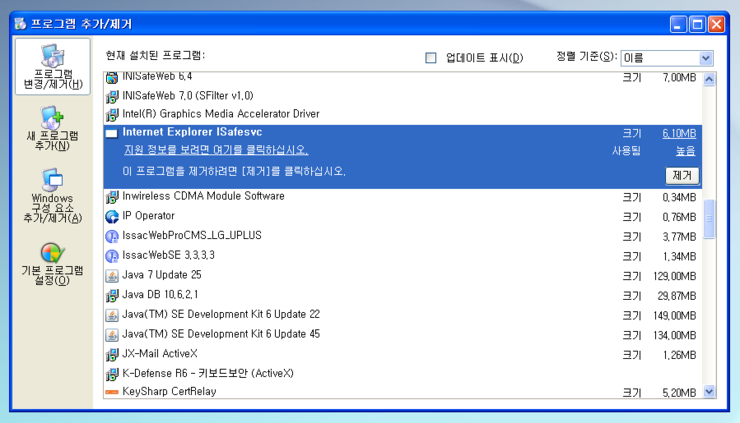Enable the 업데이트 표시 checkbox

point(430,58)
